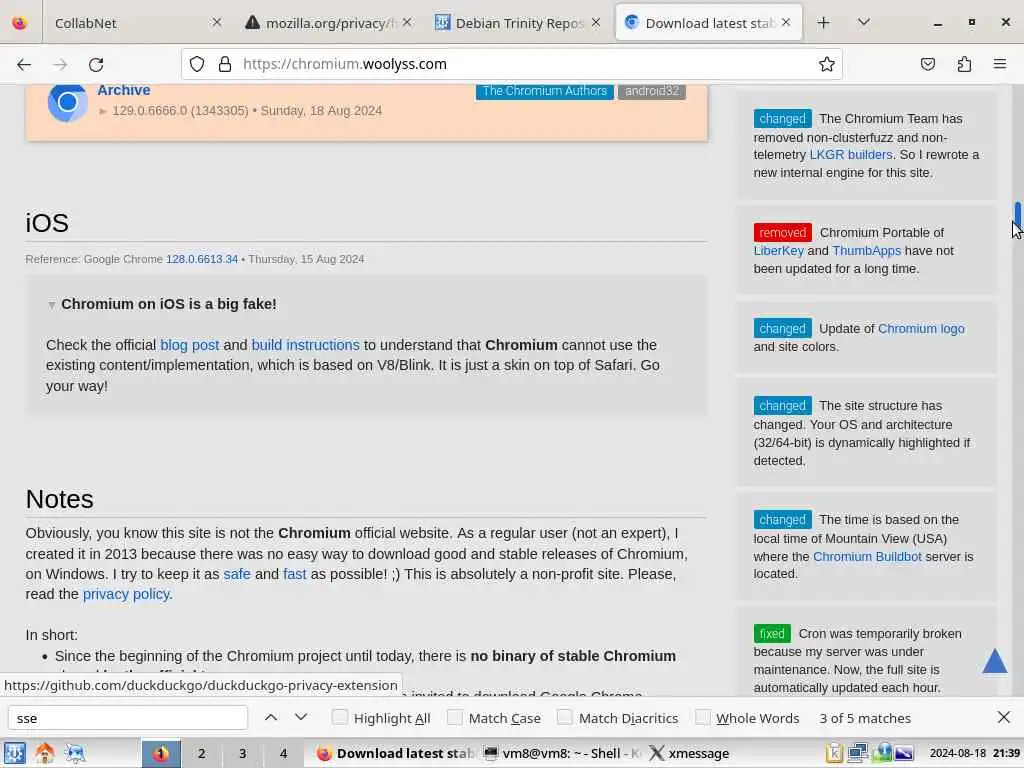This screenshot has width=1024, height=768.
Task: Select the vm8@vm8 Shell taskbar window
Action: point(562,753)
